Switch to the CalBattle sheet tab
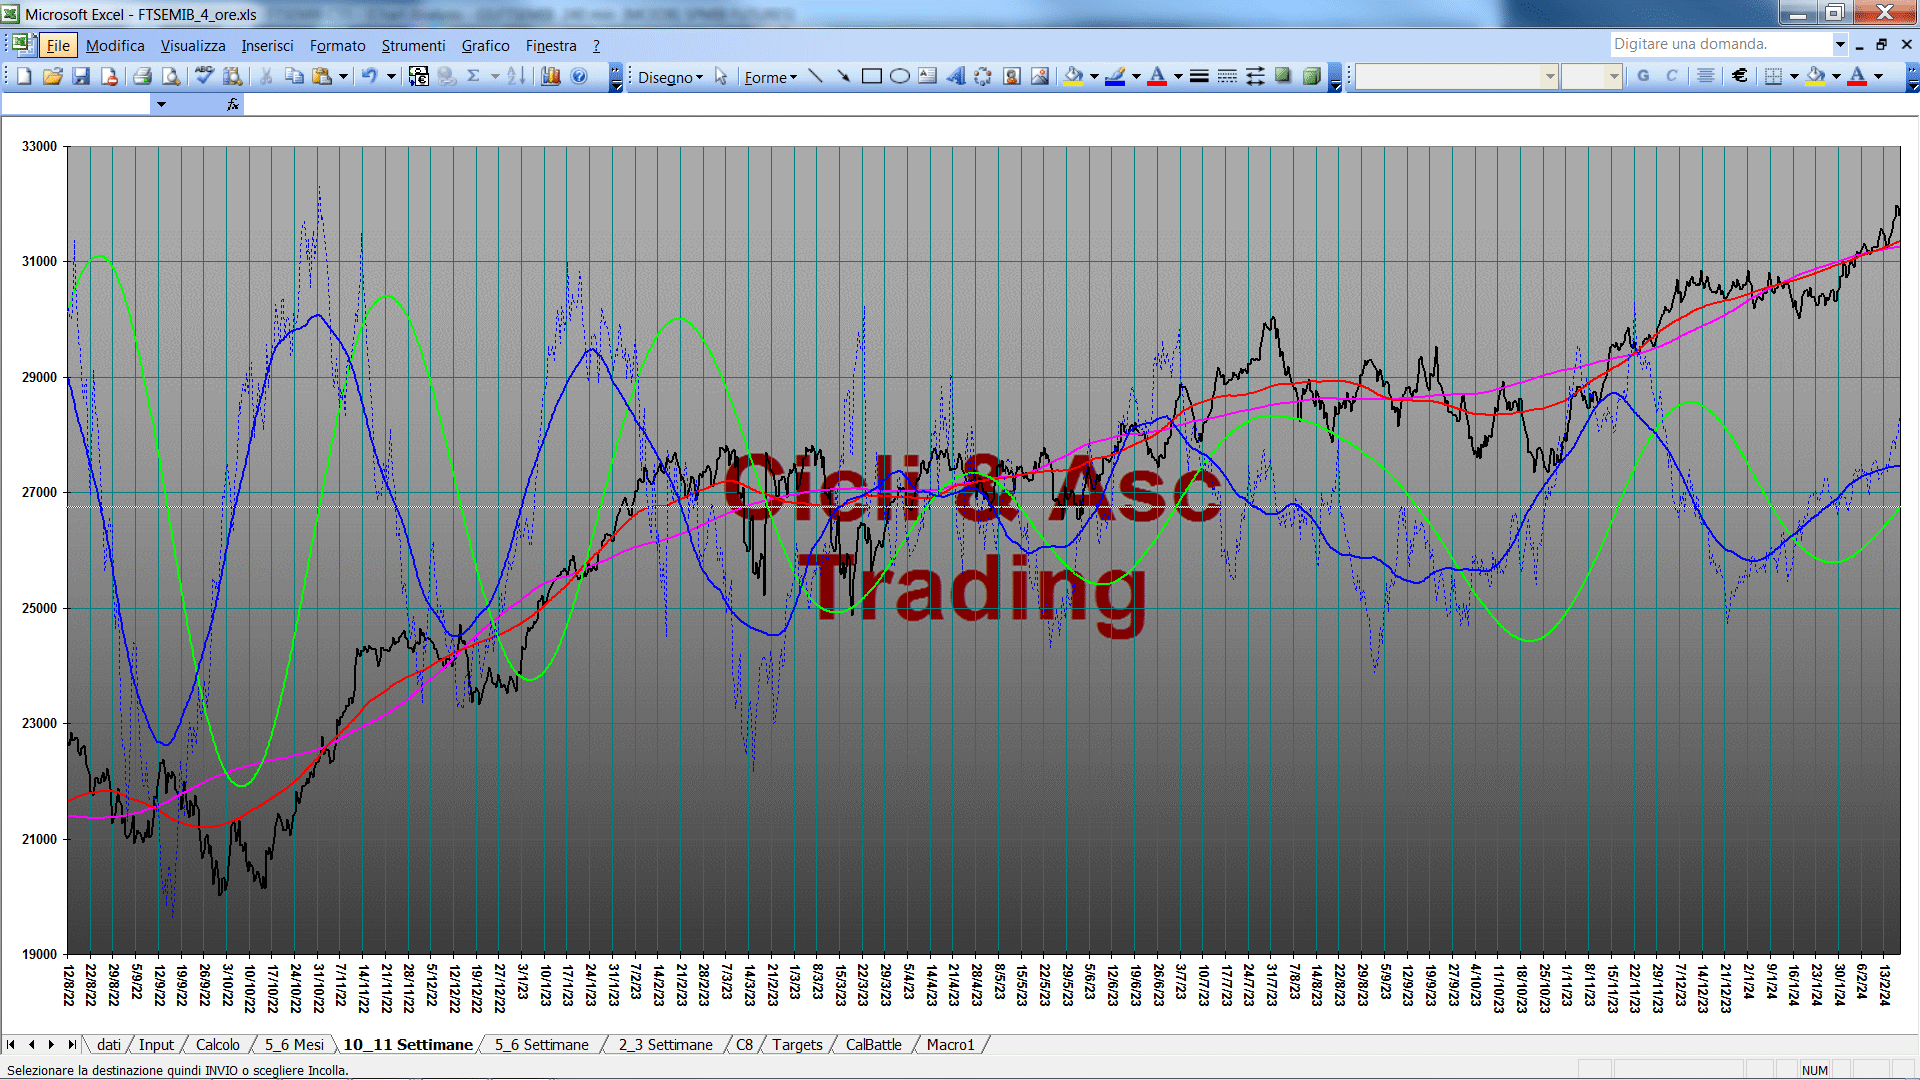This screenshot has width=1920, height=1080. [x=873, y=1045]
